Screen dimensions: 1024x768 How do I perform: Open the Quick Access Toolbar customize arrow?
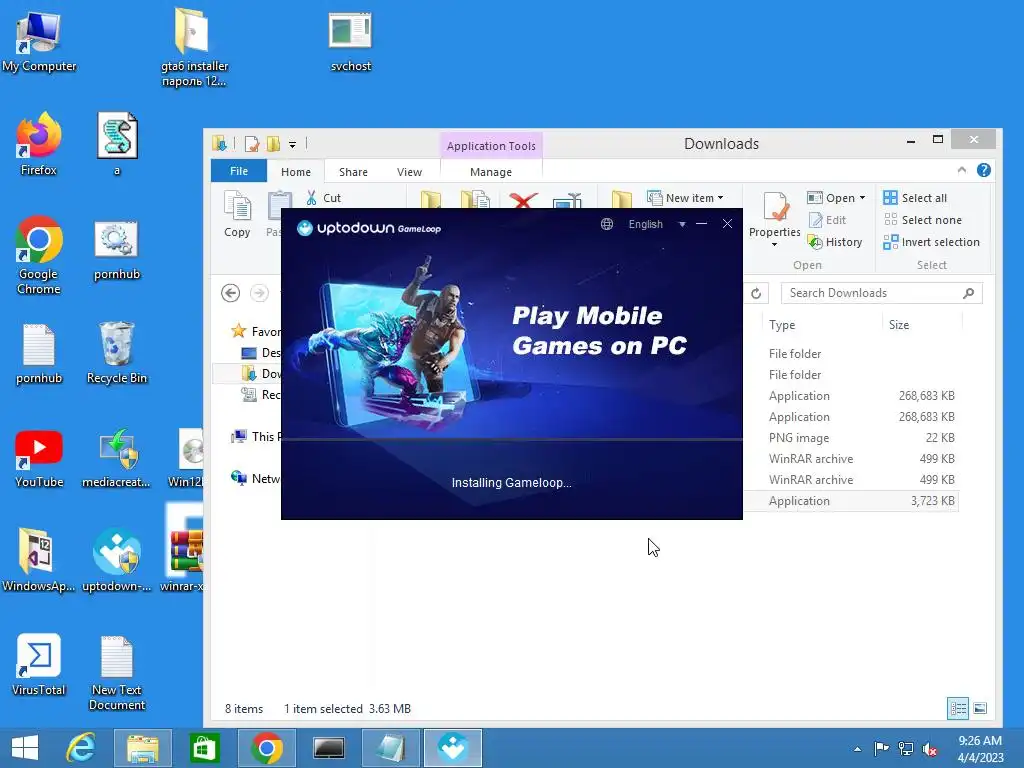pyautogui.click(x=293, y=144)
